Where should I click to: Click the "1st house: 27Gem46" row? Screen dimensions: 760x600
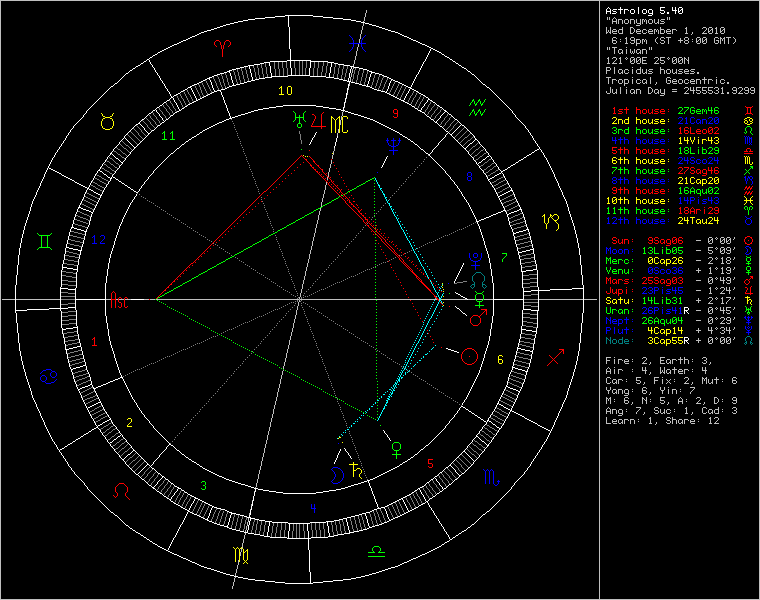pyautogui.click(x=682, y=111)
